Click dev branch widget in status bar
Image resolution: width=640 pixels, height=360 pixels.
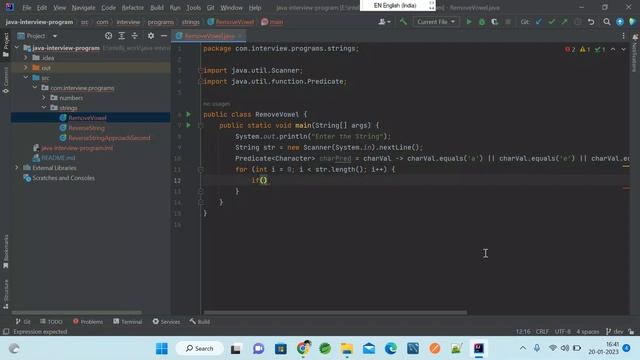tap(615, 331)
